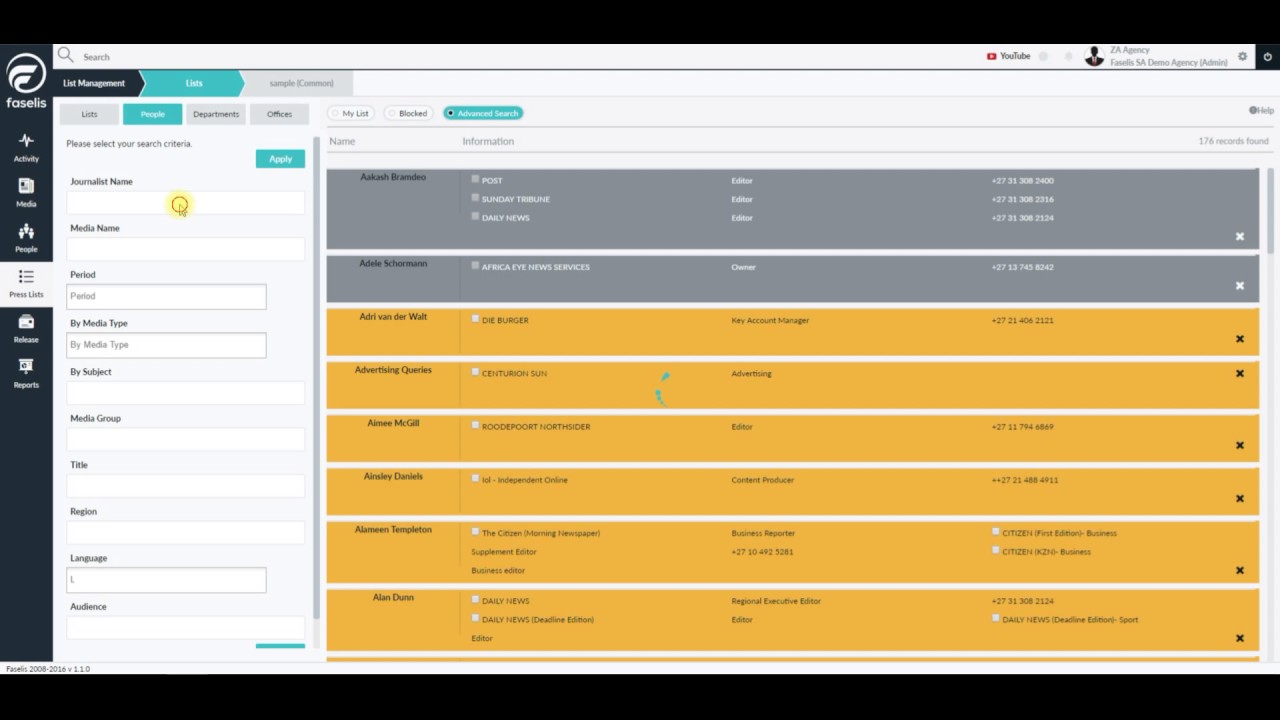Open settings gear in top bar

pyautogui.click(x=1243, y=56)
